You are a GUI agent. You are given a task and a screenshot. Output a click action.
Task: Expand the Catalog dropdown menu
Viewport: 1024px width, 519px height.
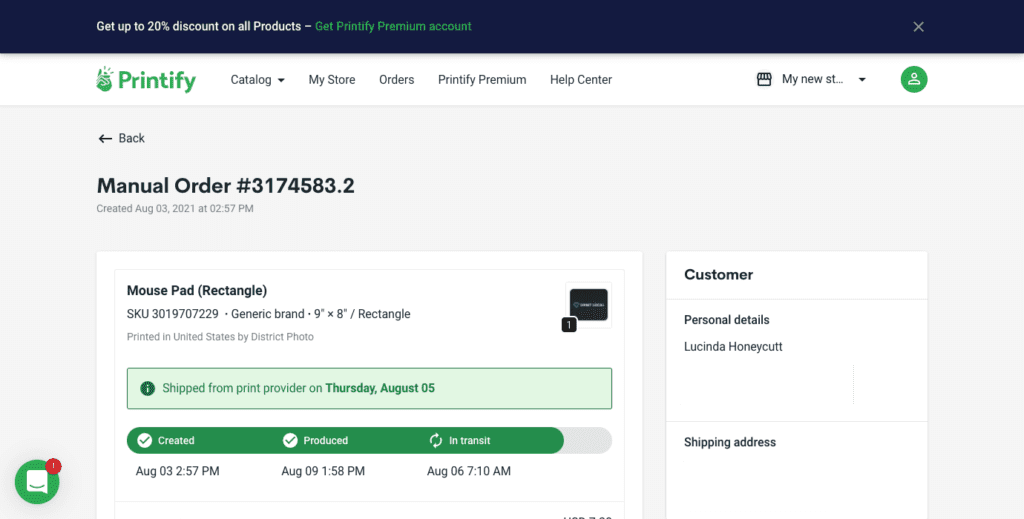[257, 80]
